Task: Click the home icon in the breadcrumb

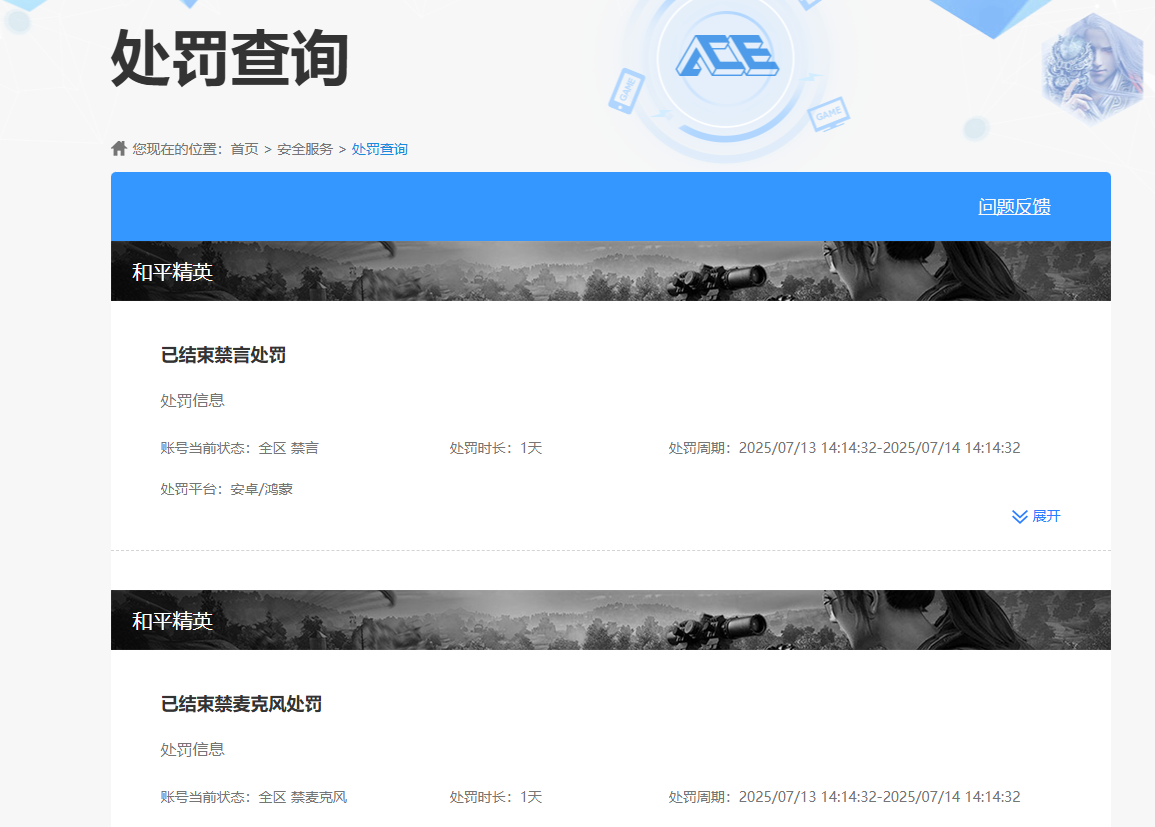Action: coord(119,149)
